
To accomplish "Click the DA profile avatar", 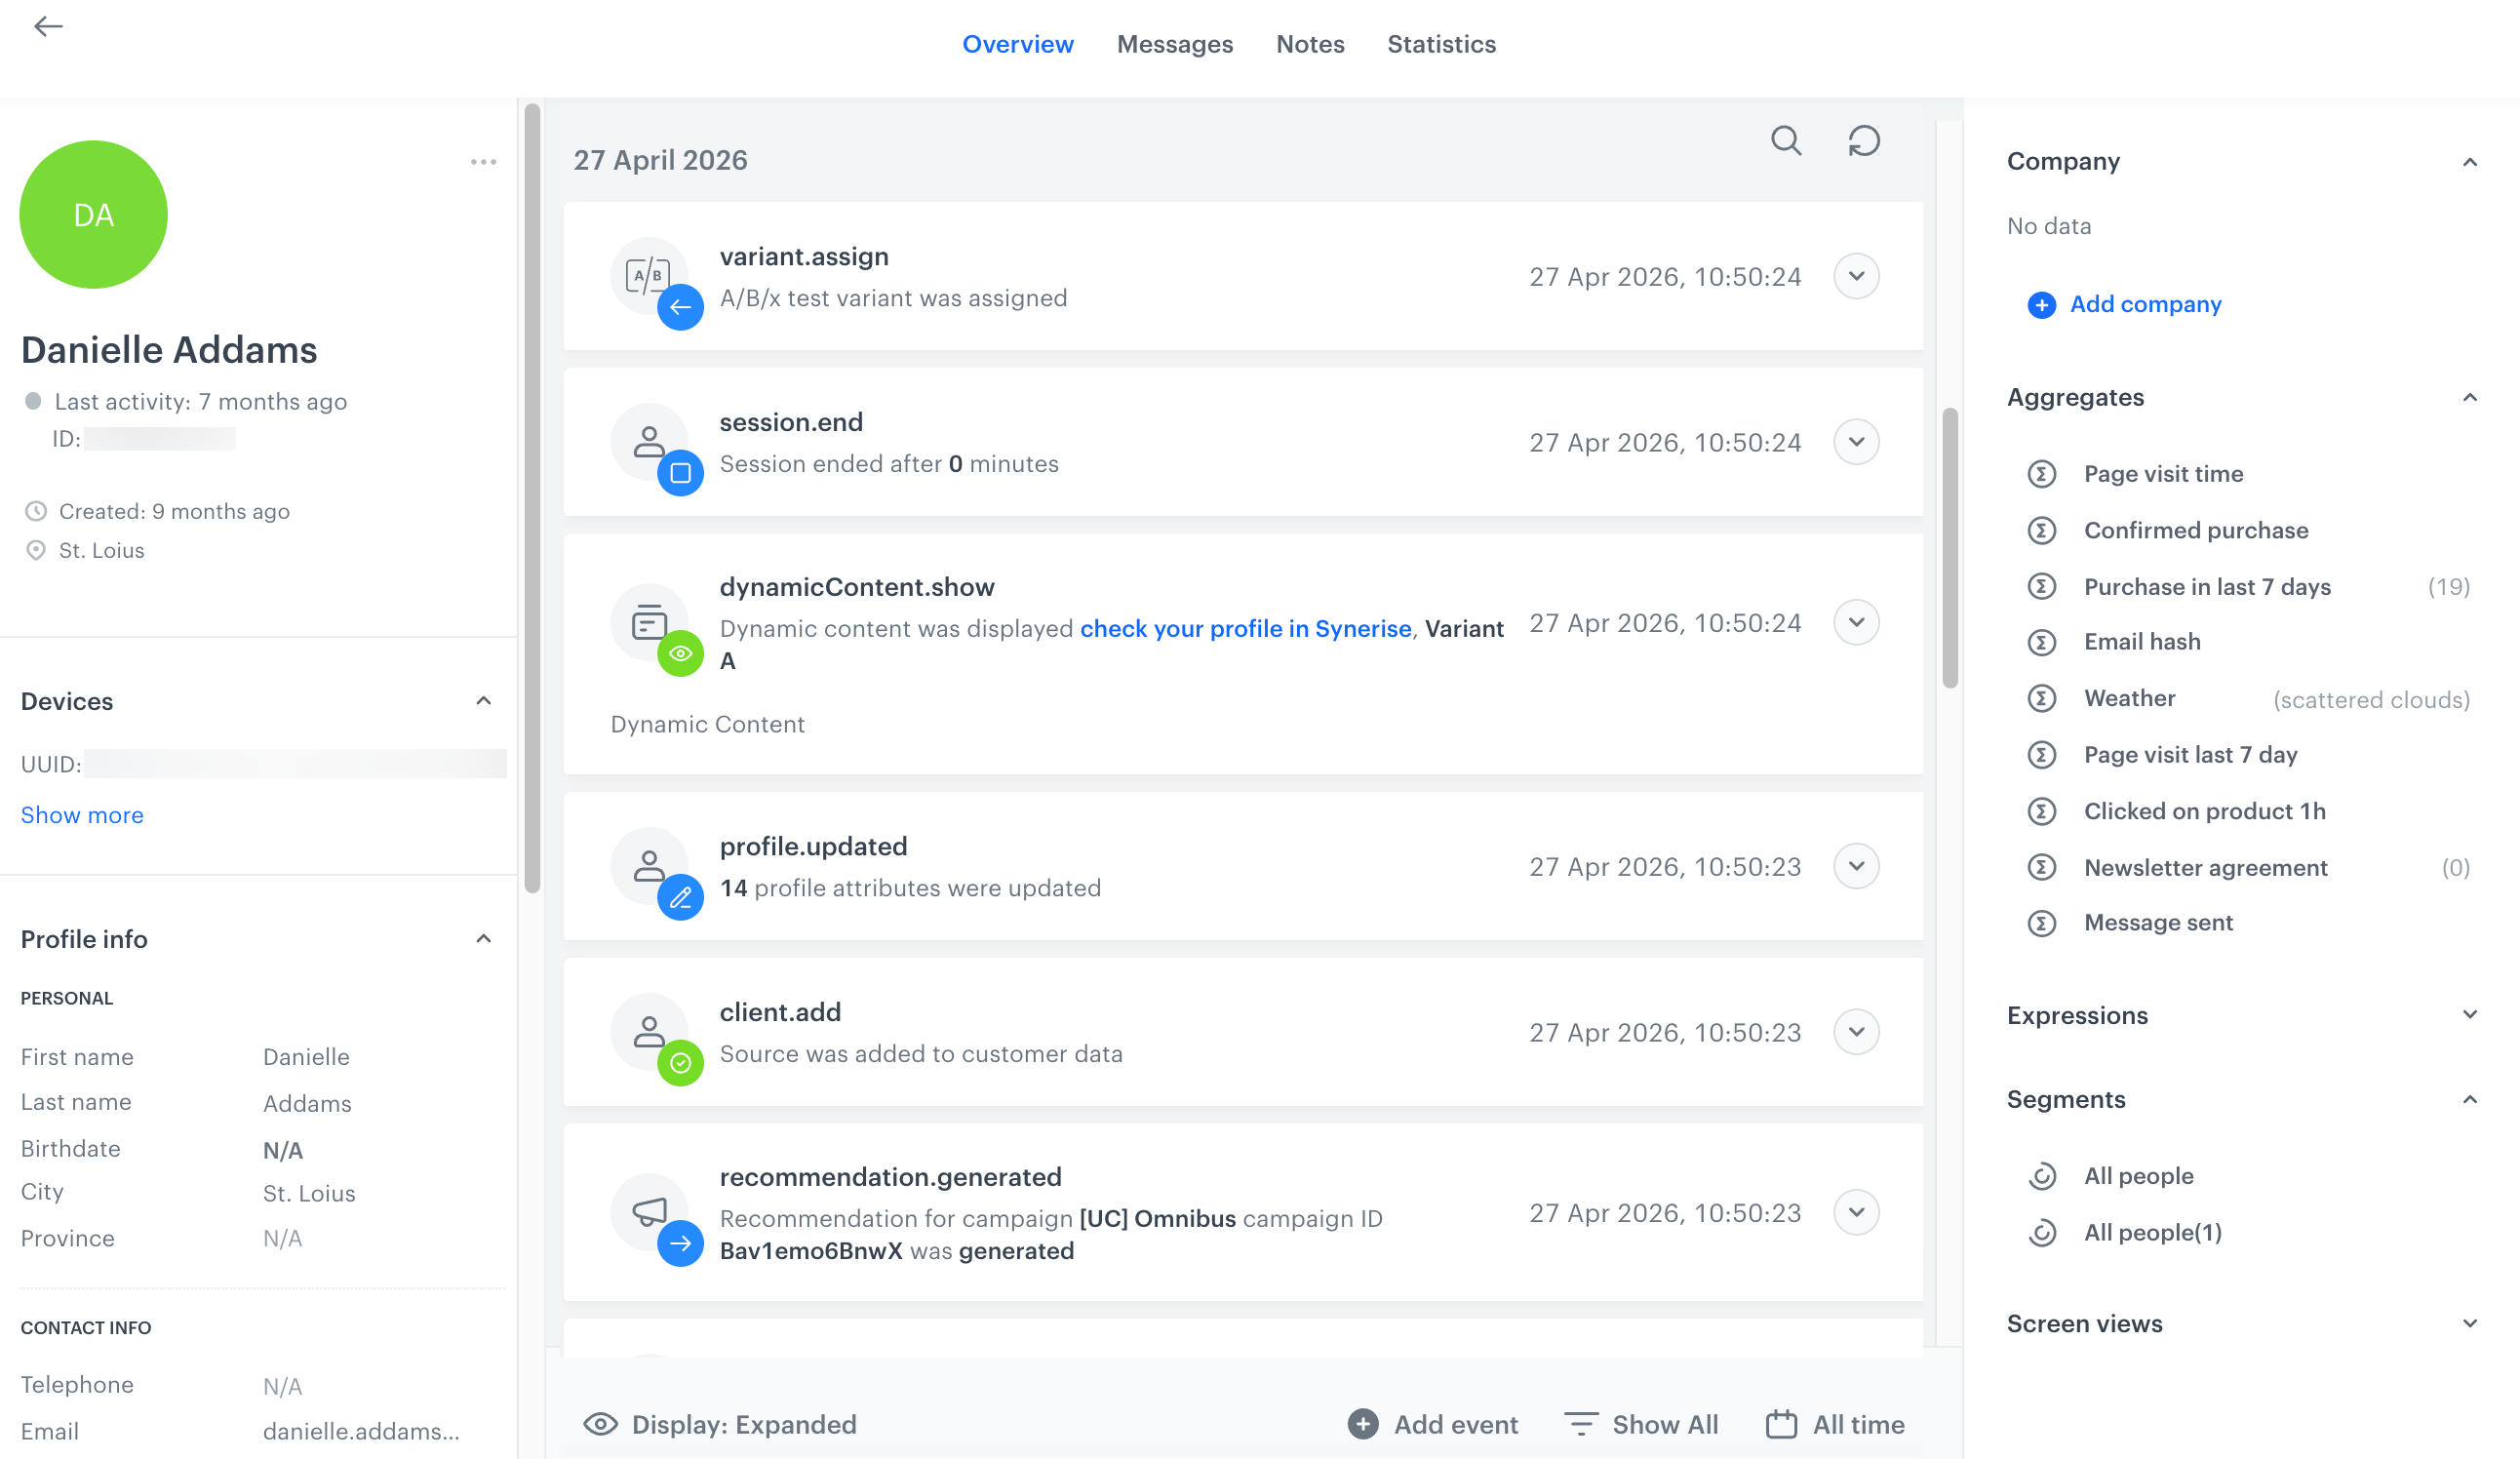I will pos(93,215).
